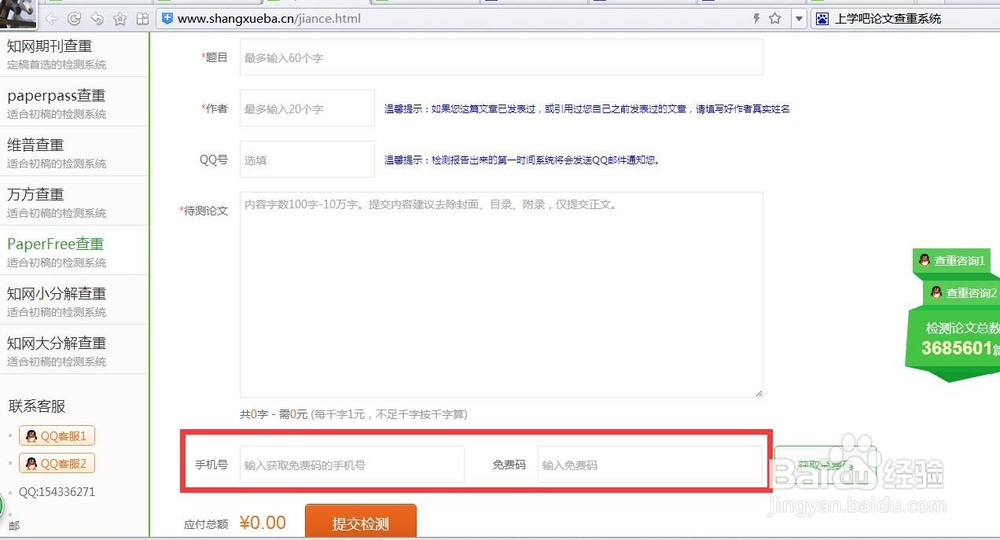The width and height of the screenshot is (1000, 540).
Task: Reload the page with the refresh icon
Action: pyautogui.click(x=75, y=19)
